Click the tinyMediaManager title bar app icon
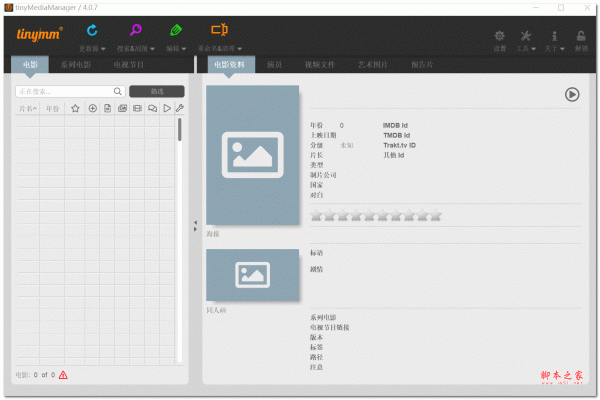Viewport: 600px width, 400px height. point(8,8)
